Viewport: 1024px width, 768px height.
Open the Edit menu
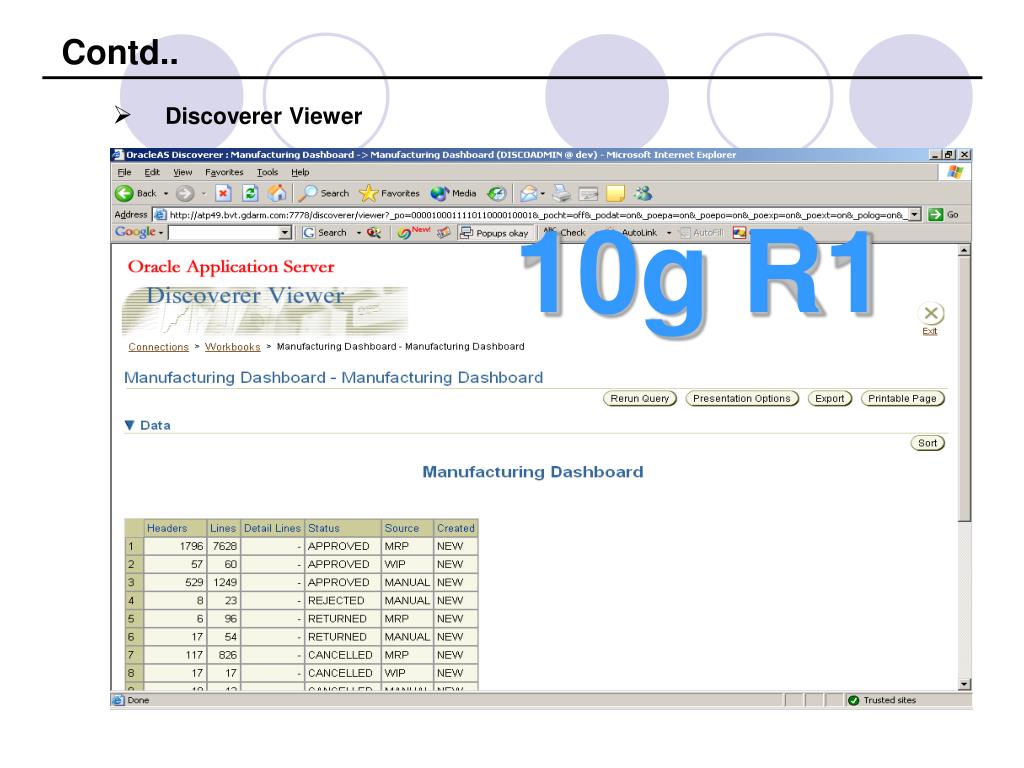click(x=152, y=172)
